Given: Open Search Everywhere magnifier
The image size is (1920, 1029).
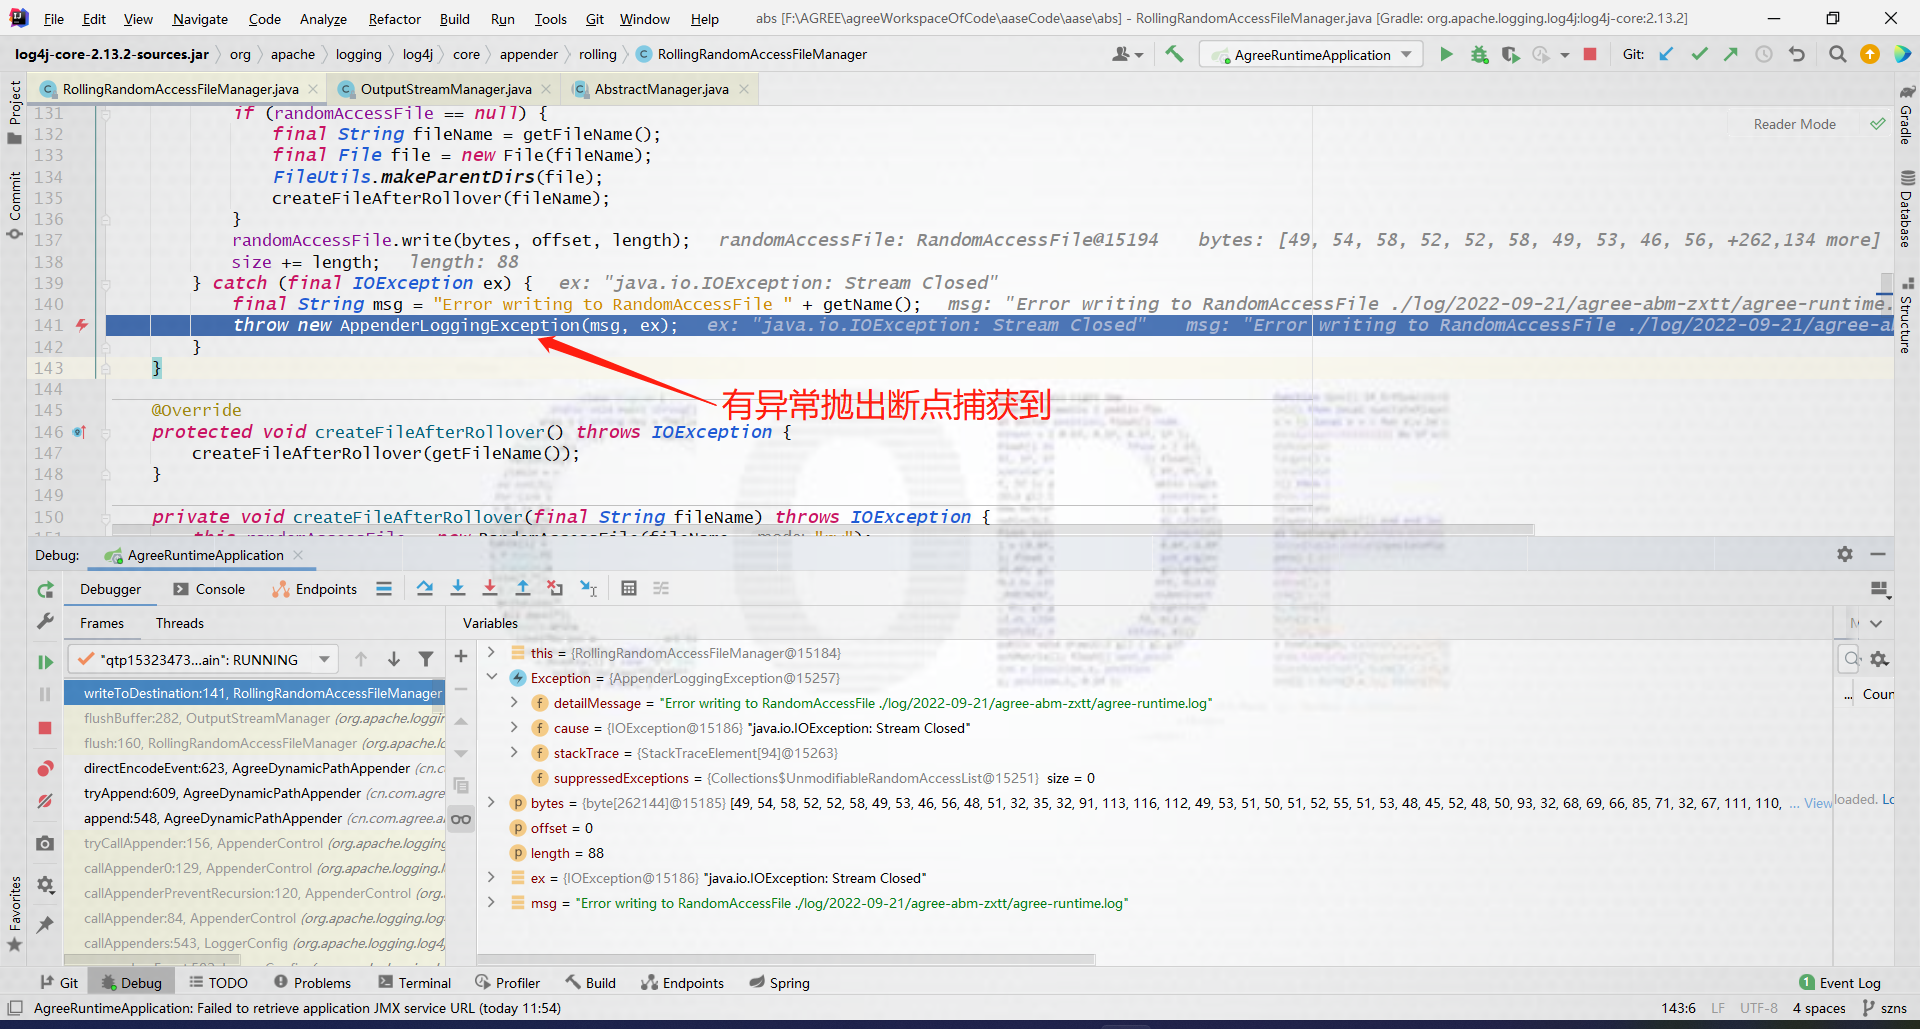Looking at the screenshot, I should [1837, 54].
